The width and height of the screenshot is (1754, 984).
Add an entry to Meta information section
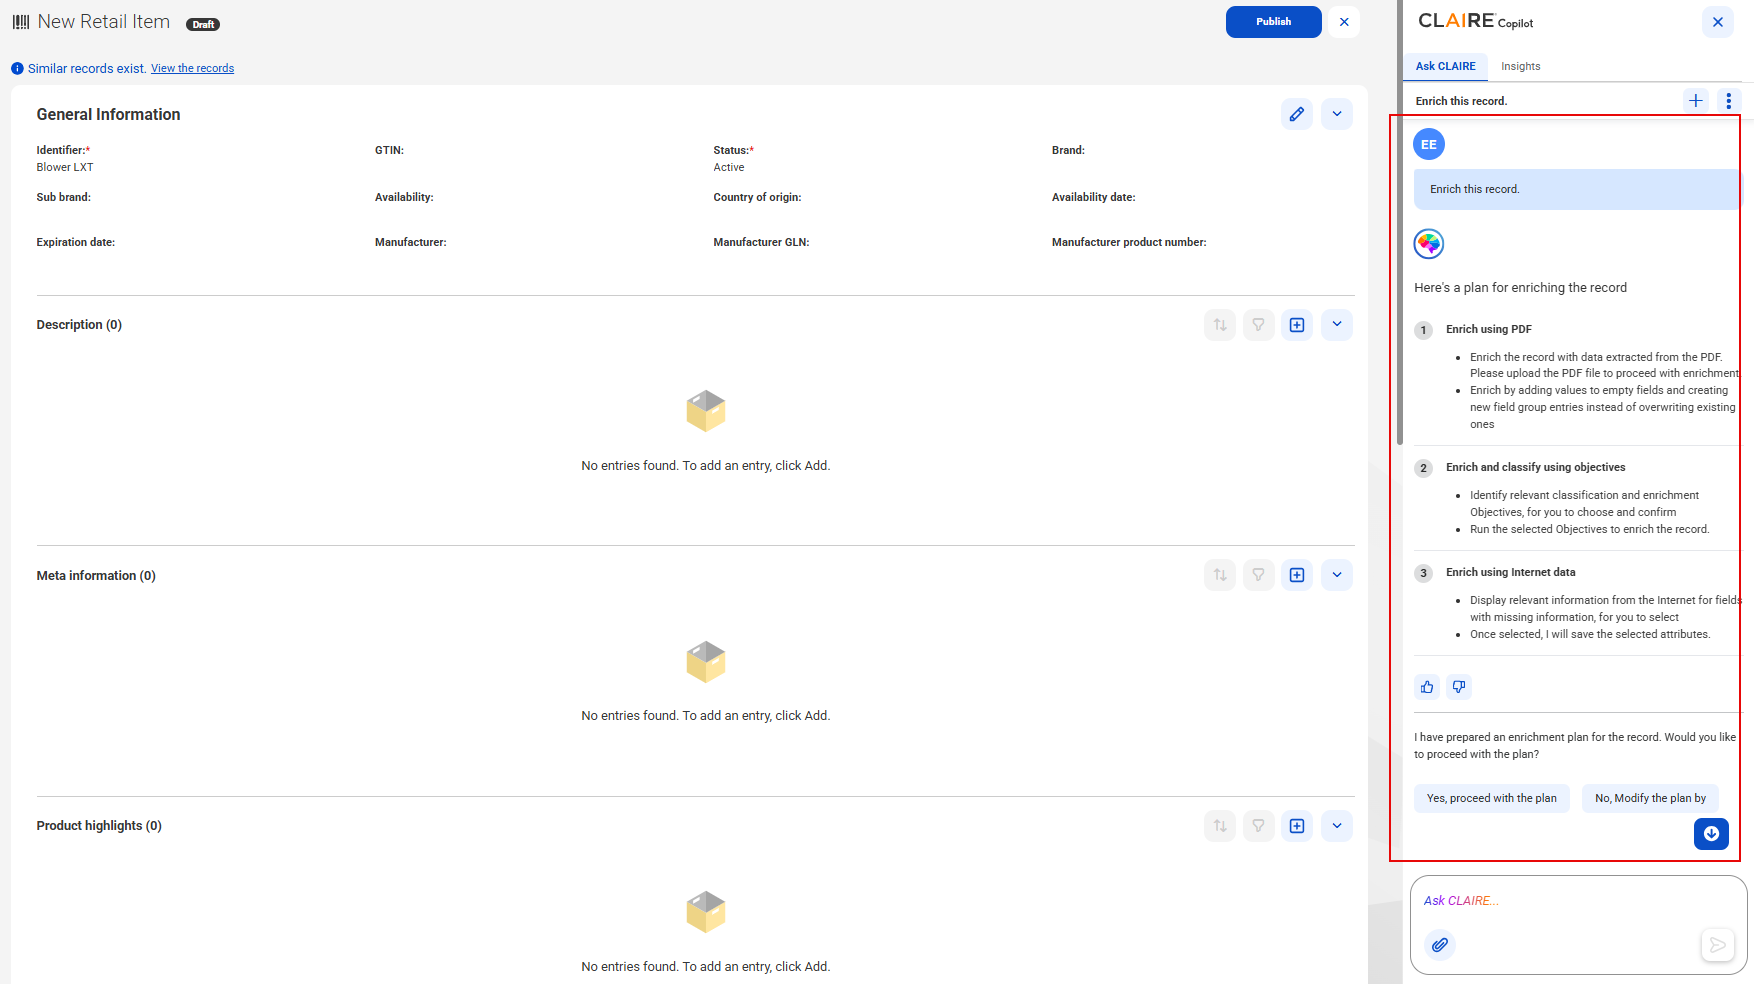coord(1297,575)
